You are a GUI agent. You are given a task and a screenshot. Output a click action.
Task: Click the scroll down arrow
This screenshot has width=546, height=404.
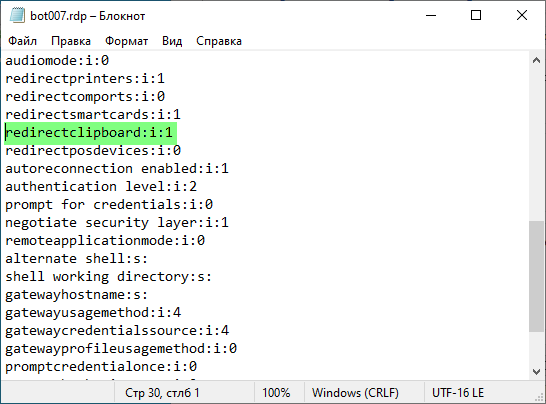536,372
